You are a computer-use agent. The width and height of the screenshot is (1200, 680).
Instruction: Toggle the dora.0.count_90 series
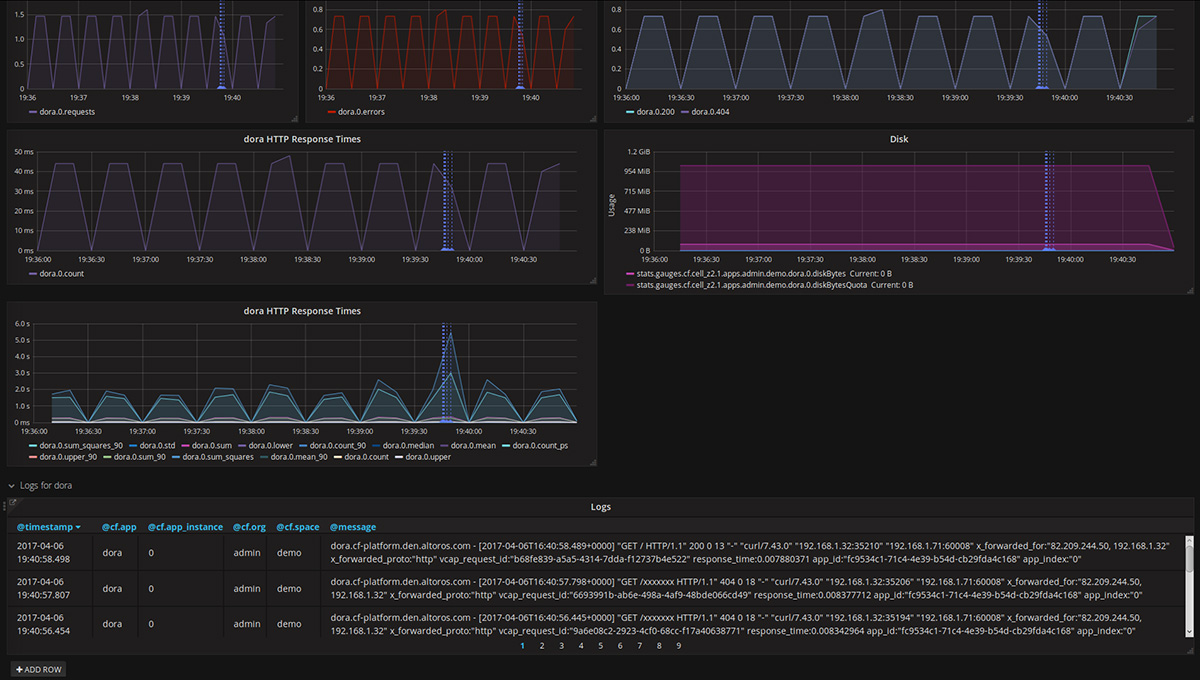[x=337, y=445]
